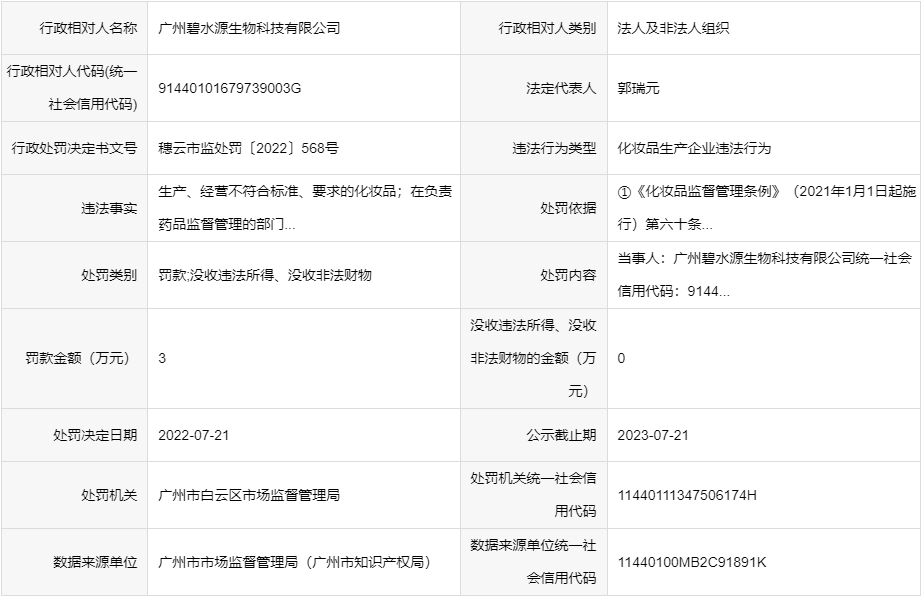Click company name 广州碧水源生物科技有限公司

click(249, 28)
